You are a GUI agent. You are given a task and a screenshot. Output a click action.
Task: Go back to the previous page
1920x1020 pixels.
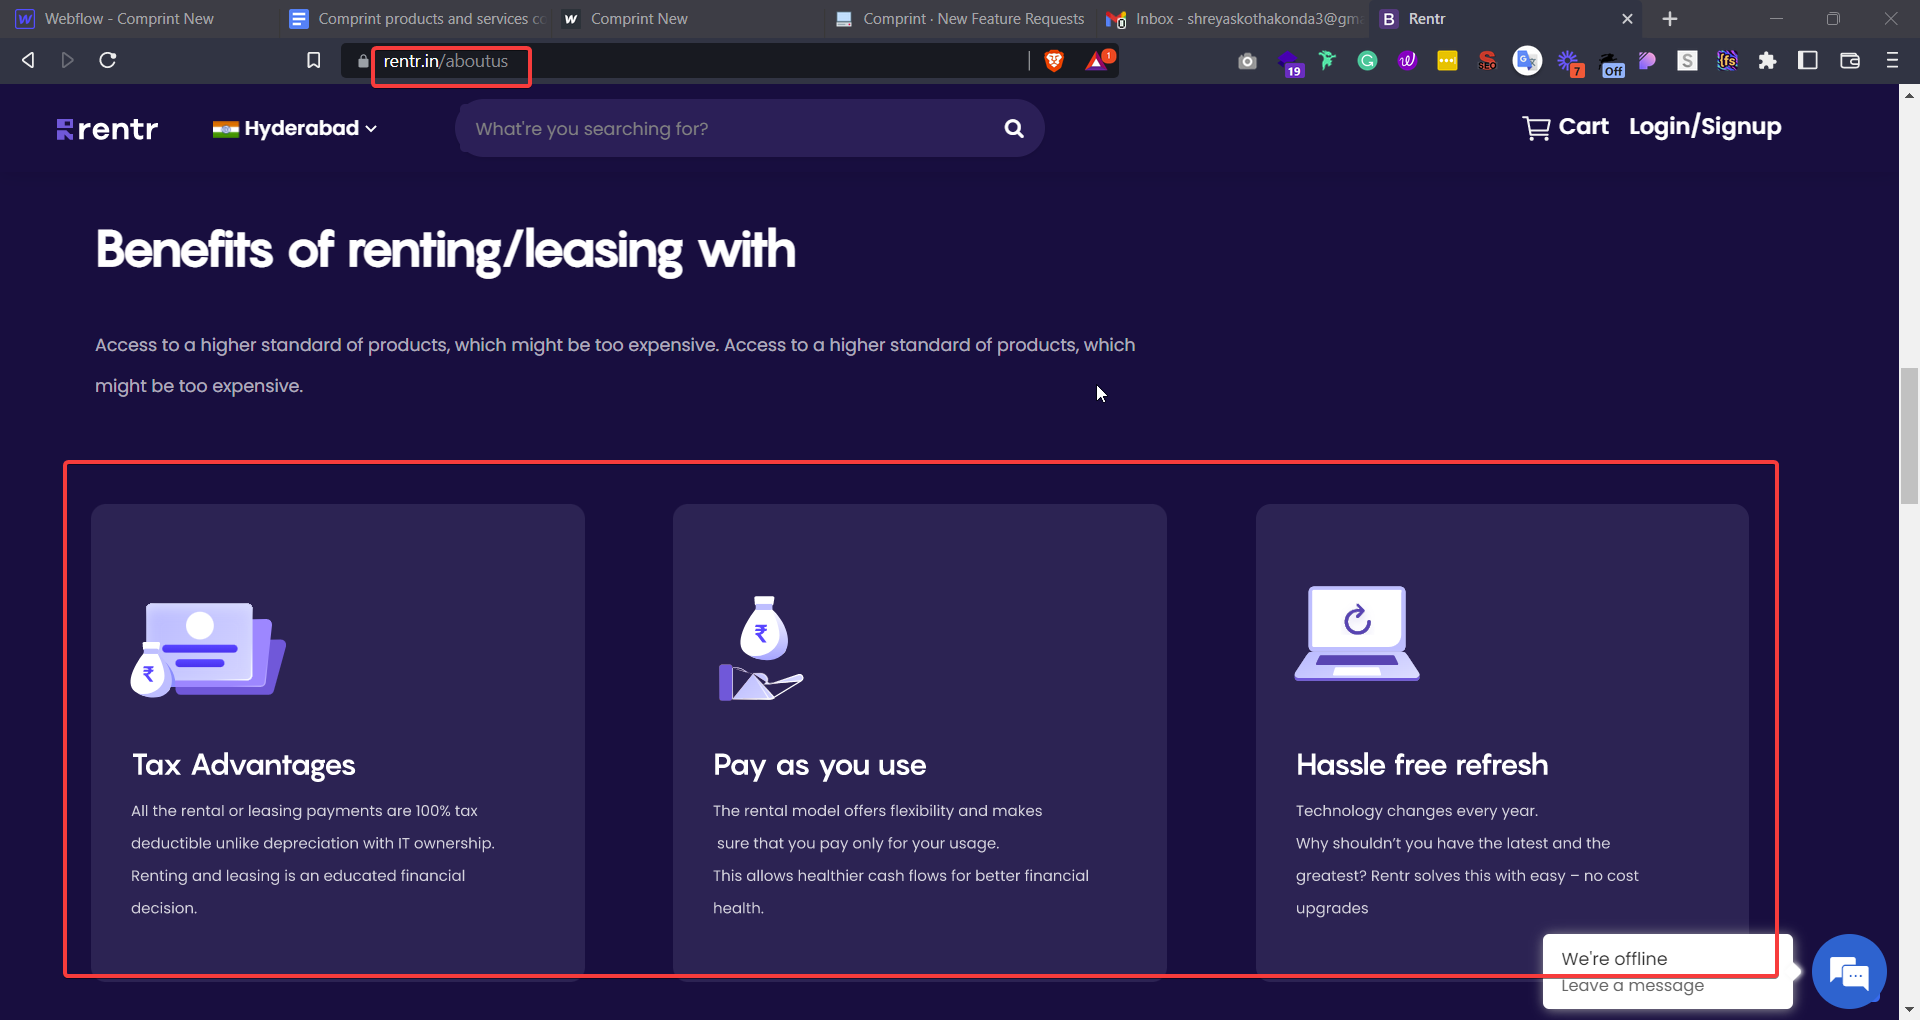tap(28, 60)
